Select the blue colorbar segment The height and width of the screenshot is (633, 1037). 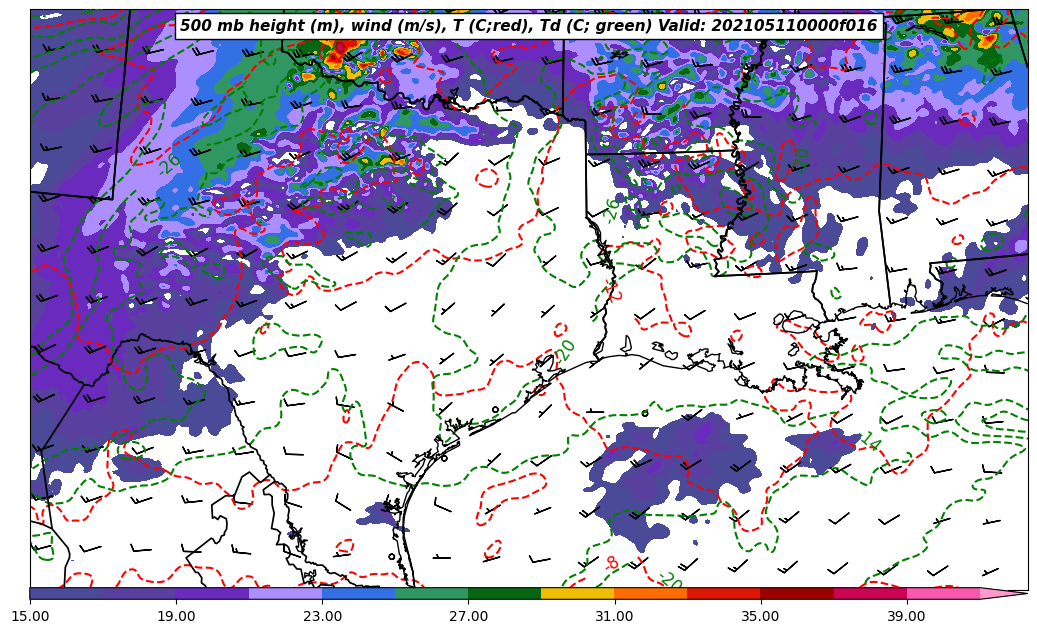pyautogui.click(x=358, y=593)
